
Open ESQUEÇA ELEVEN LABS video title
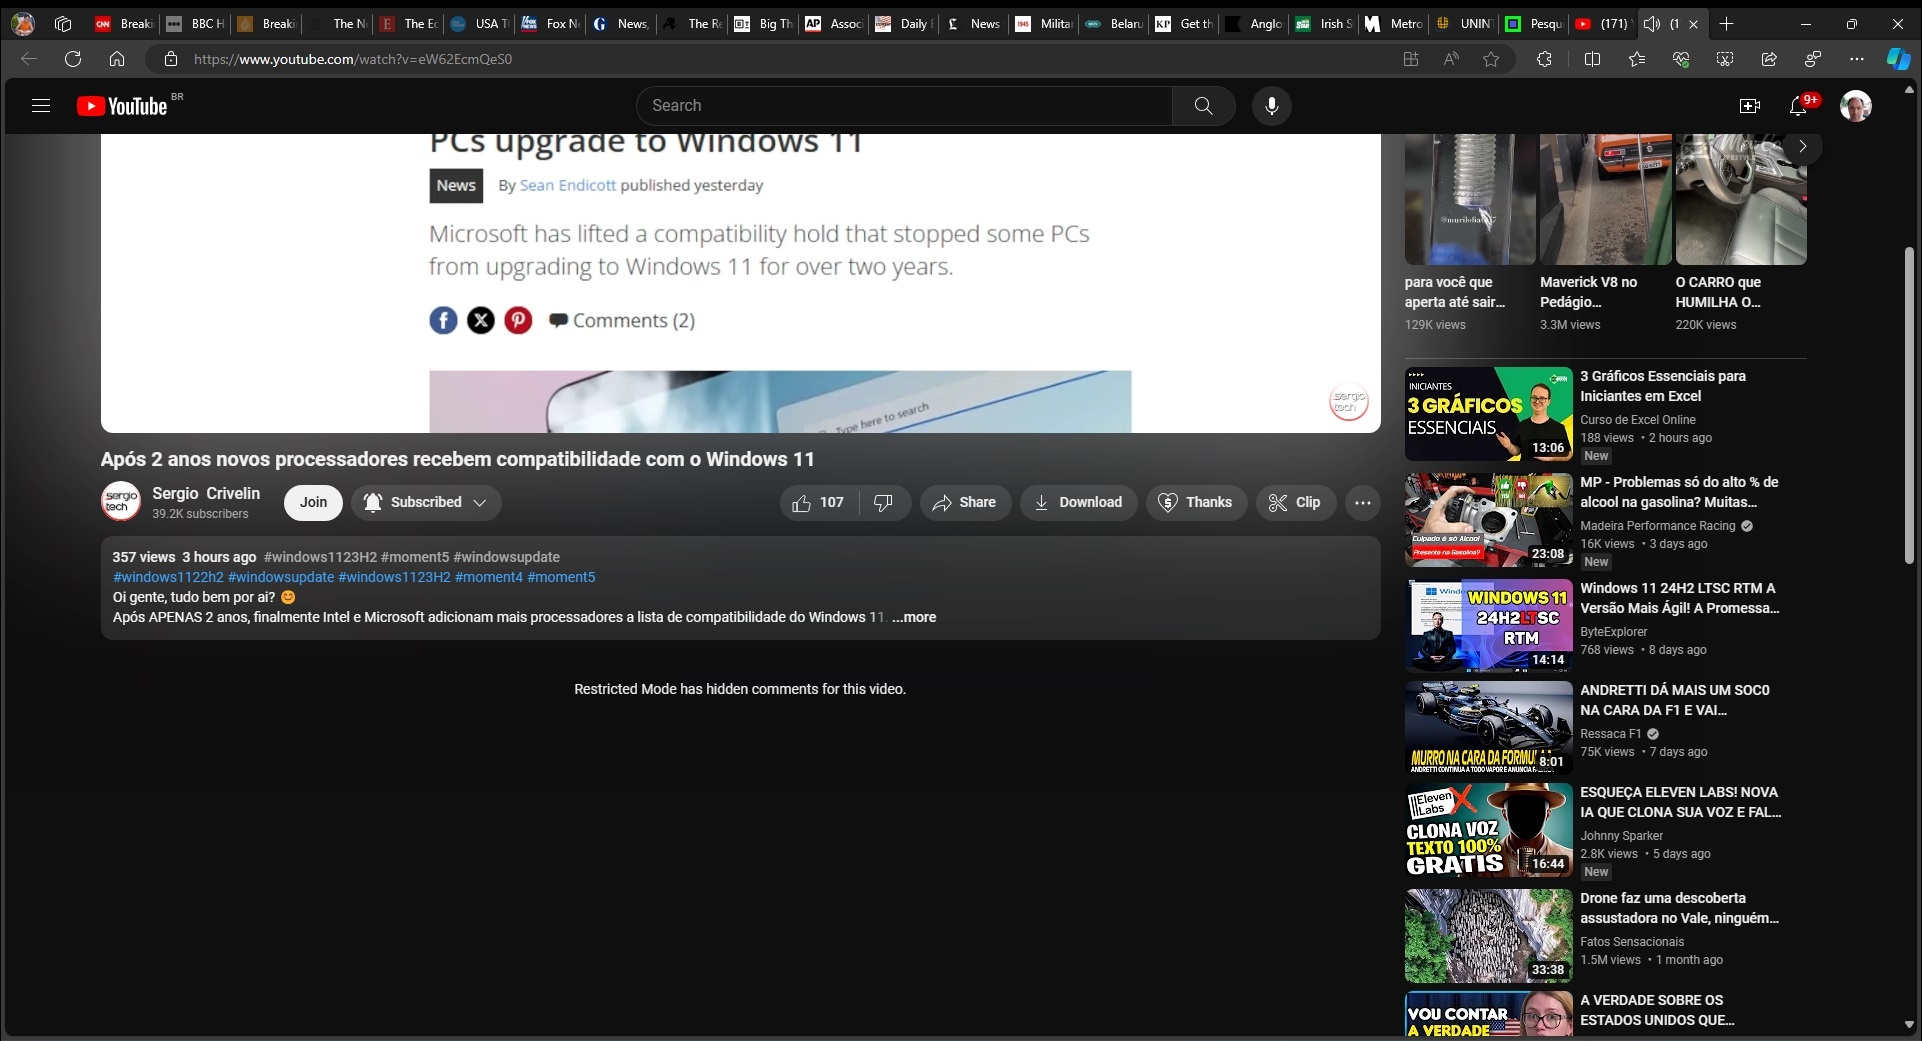1680,802
